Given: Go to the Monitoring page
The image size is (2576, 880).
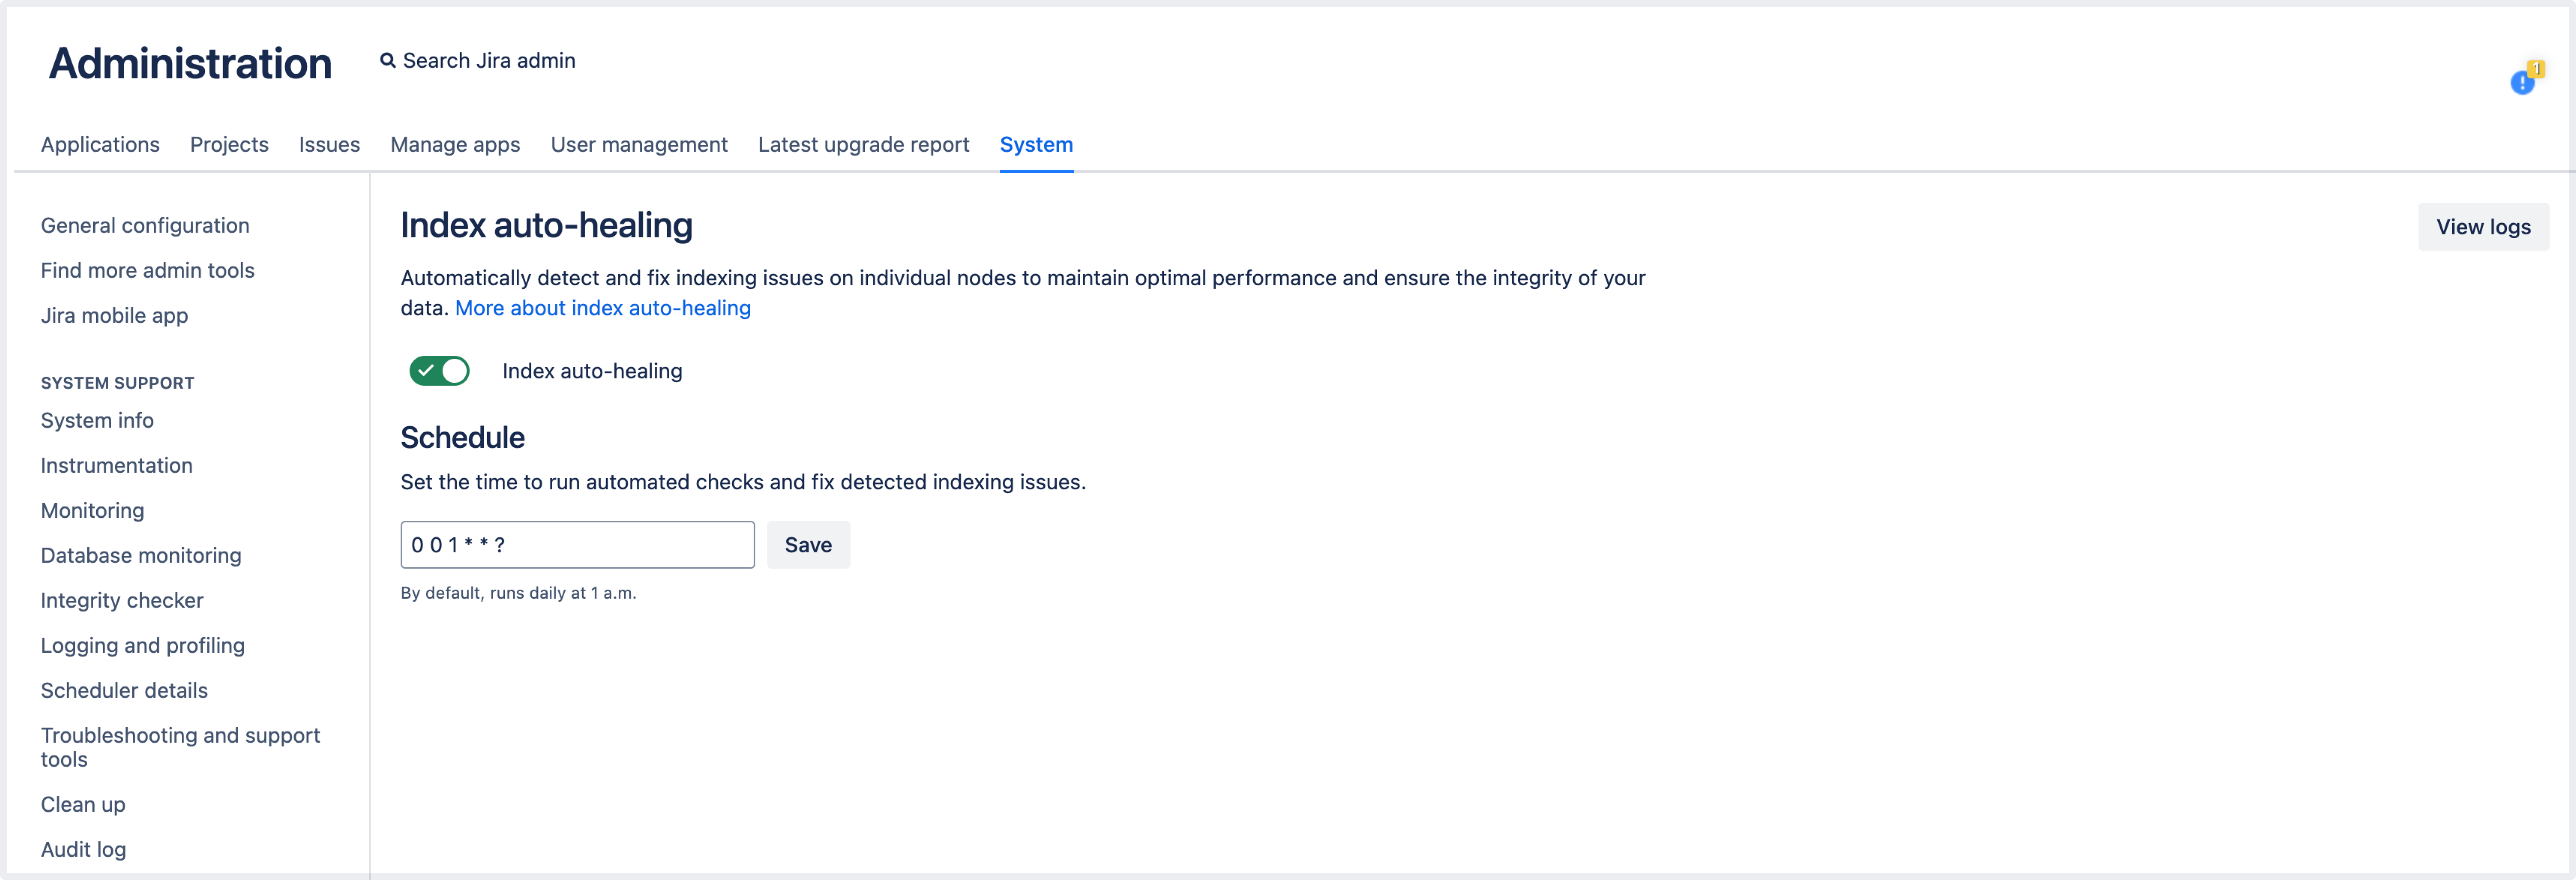Looking at the screenshot, I should point(92,510).
